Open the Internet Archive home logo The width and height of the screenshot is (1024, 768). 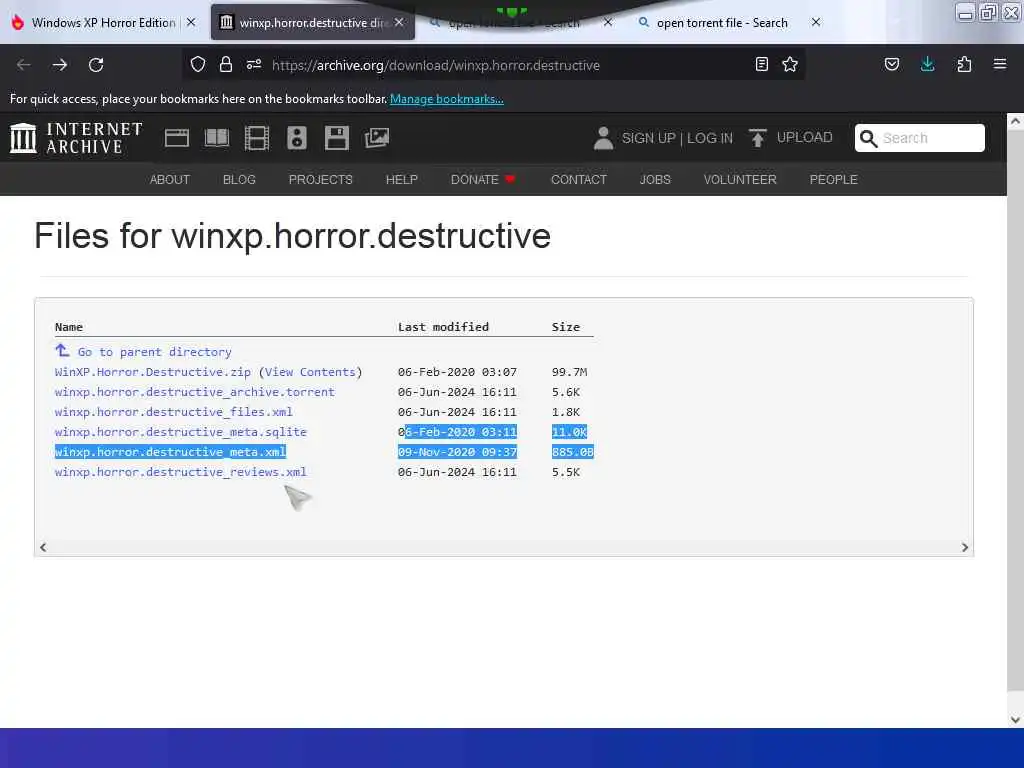click(x=76, y=138)
